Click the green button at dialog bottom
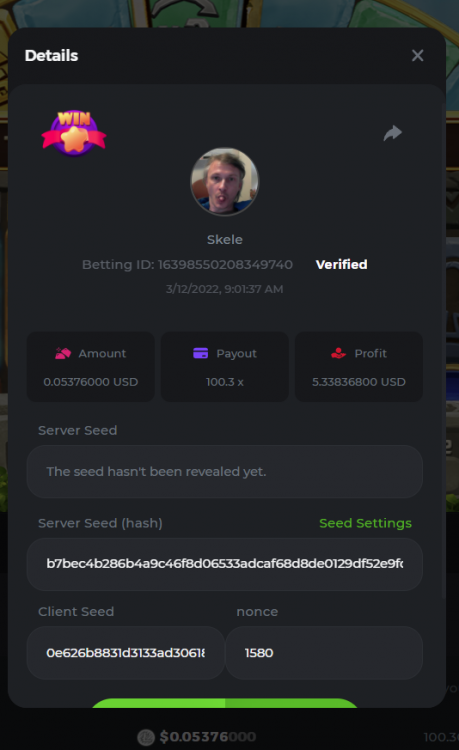The width and height of the screenshot is (459, 750). point(225,703)
